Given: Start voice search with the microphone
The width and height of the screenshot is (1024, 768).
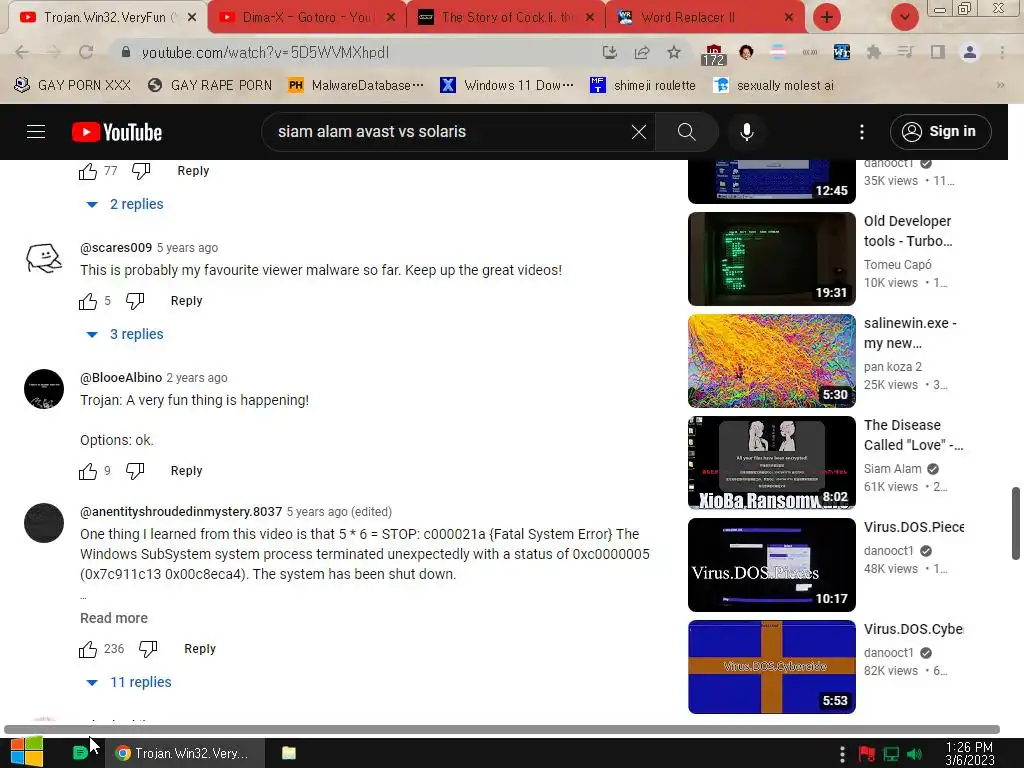Looking at the screenshot, I should [x=746, y=132].
